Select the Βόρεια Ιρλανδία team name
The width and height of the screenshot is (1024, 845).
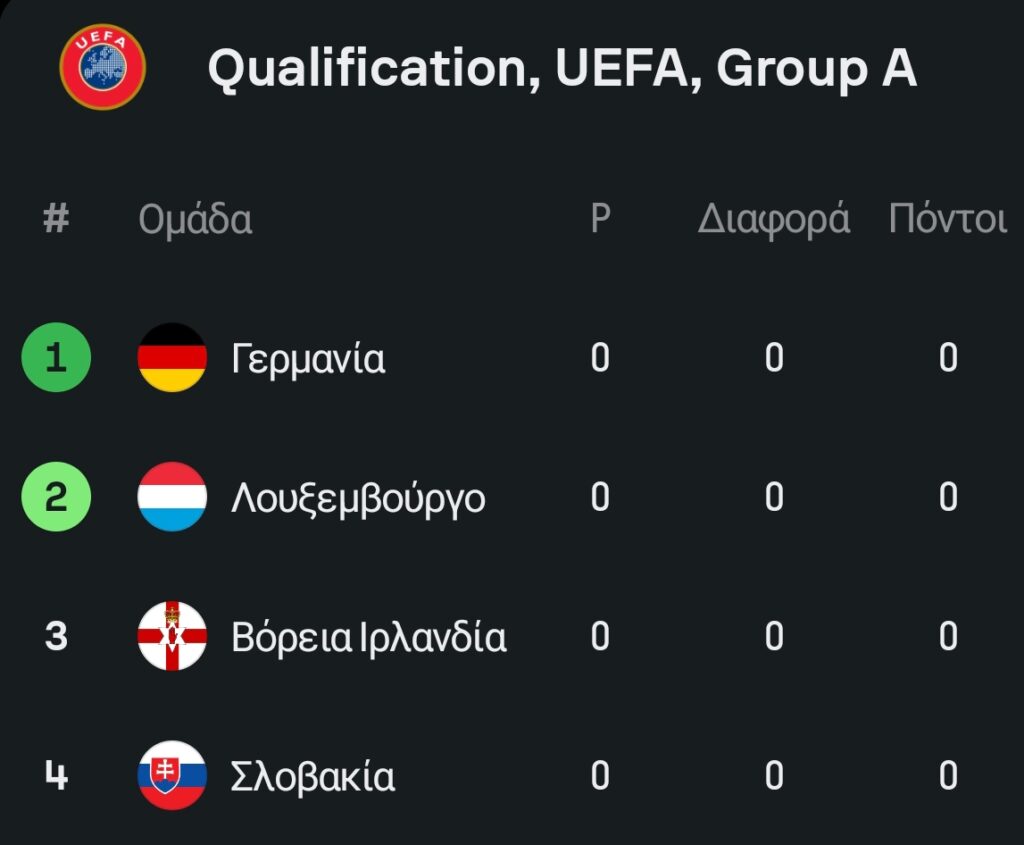[x=368, y=637]
